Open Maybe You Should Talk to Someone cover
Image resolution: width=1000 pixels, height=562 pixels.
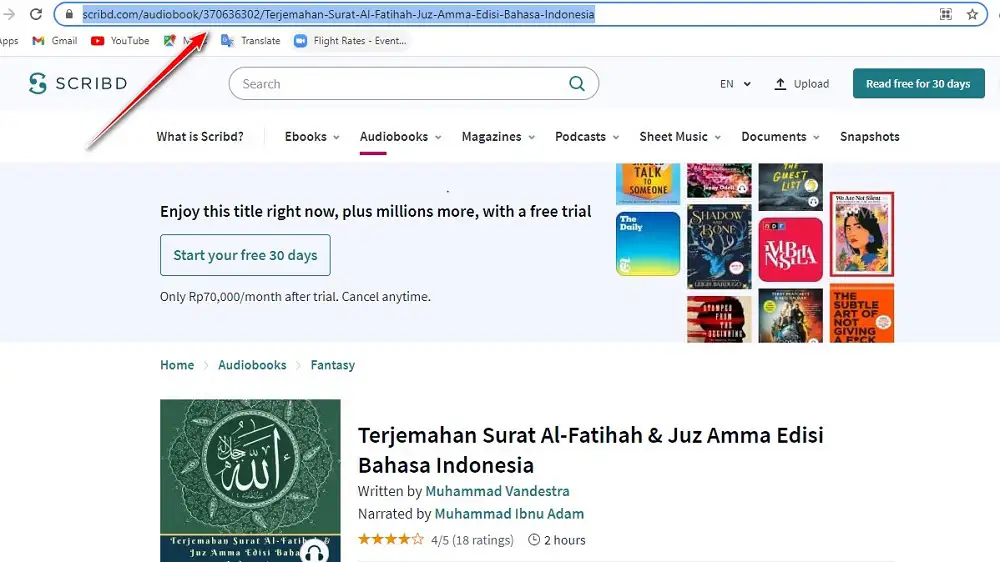[x=648, y=184]
